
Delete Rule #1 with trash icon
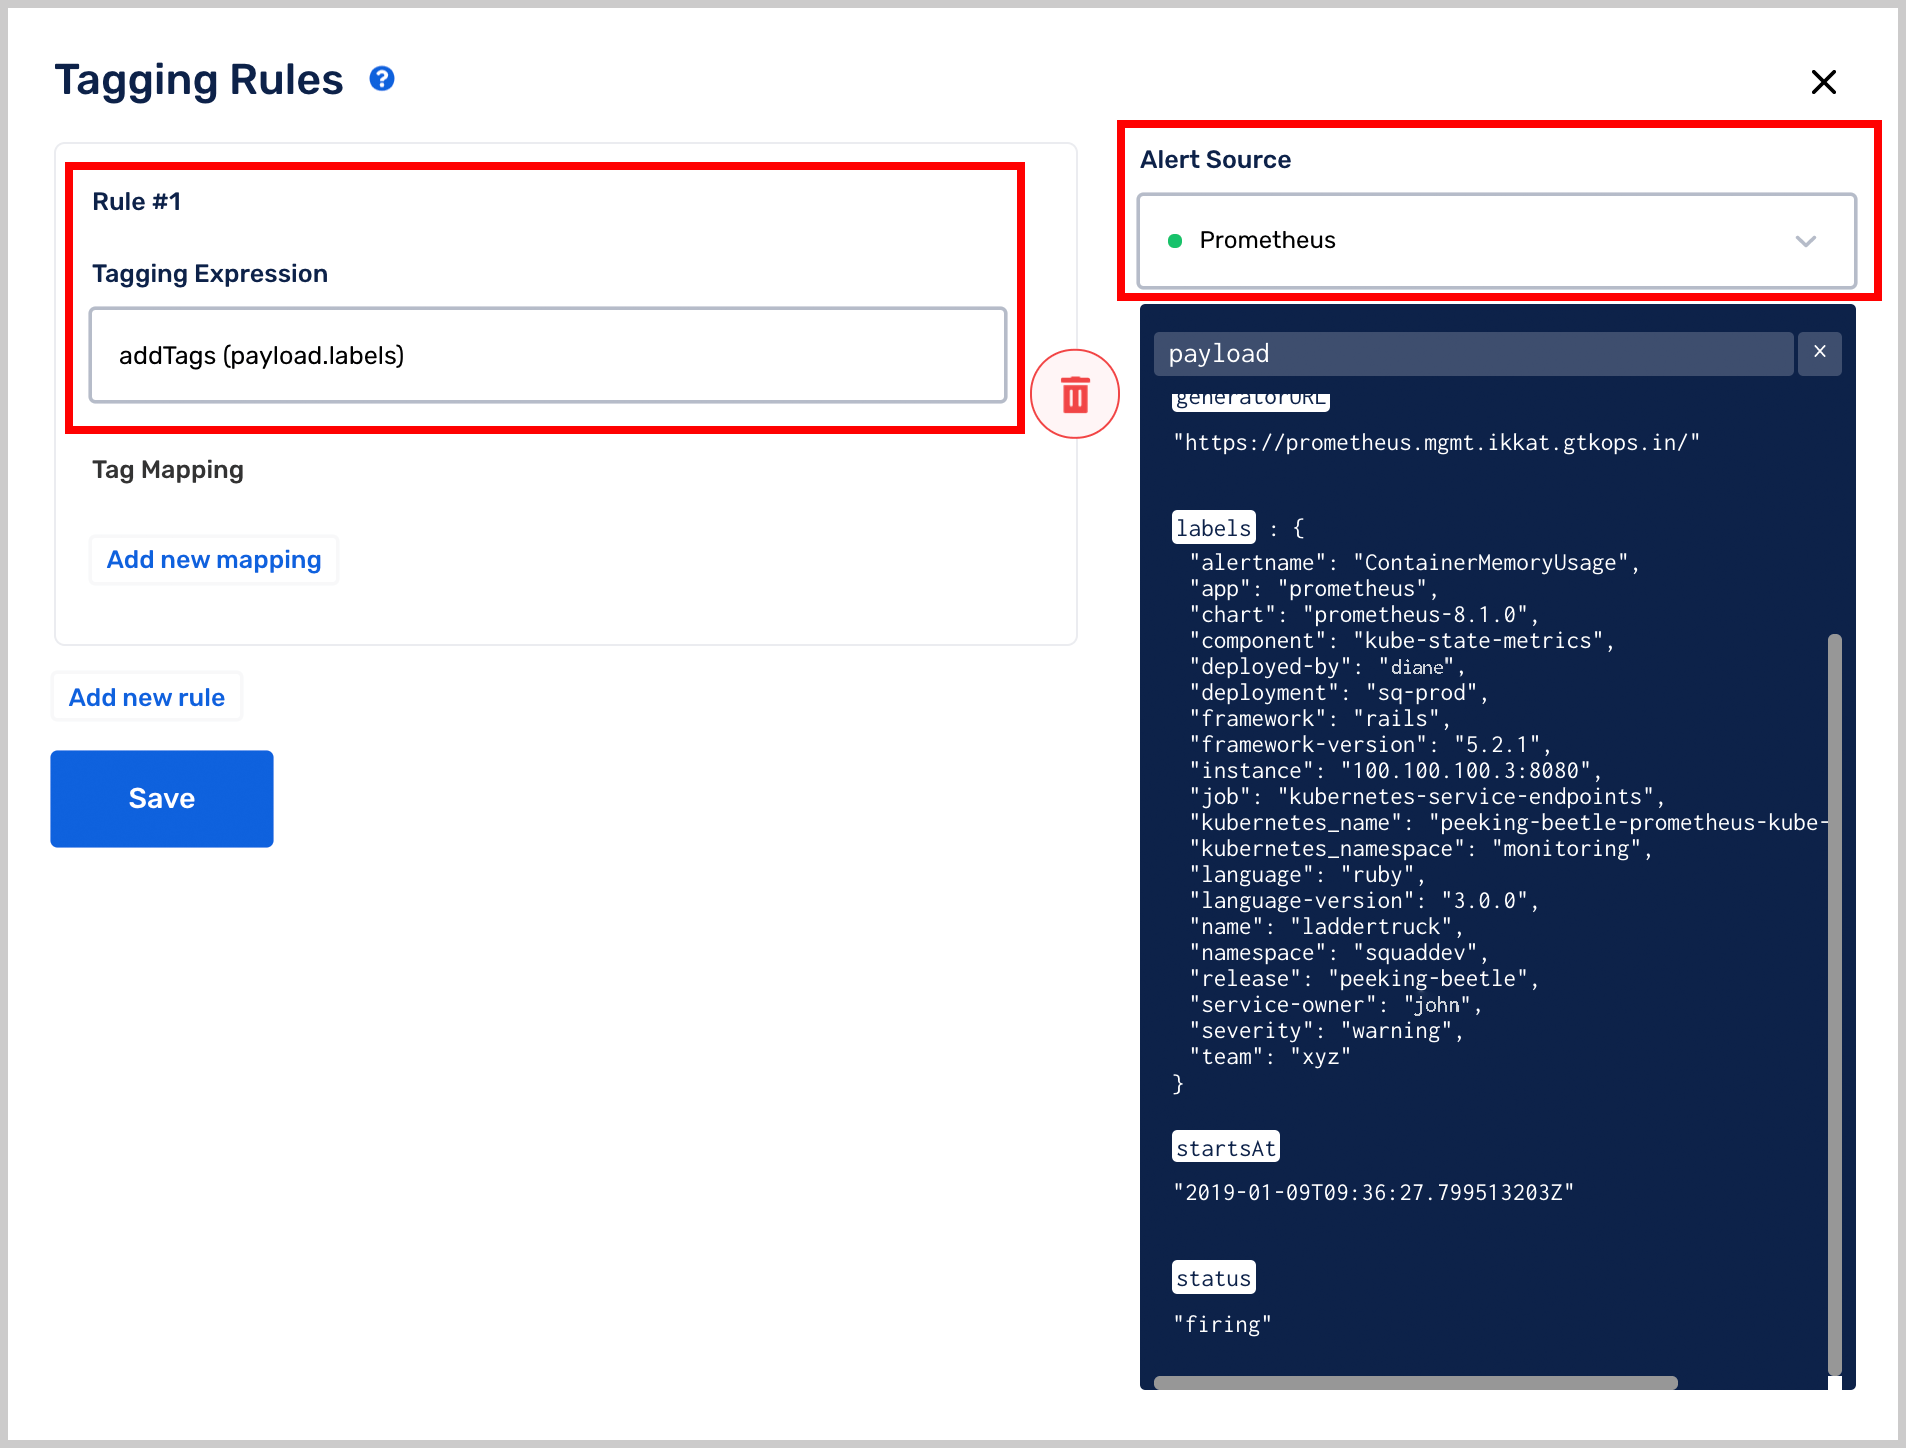(x=1075, y=394)
